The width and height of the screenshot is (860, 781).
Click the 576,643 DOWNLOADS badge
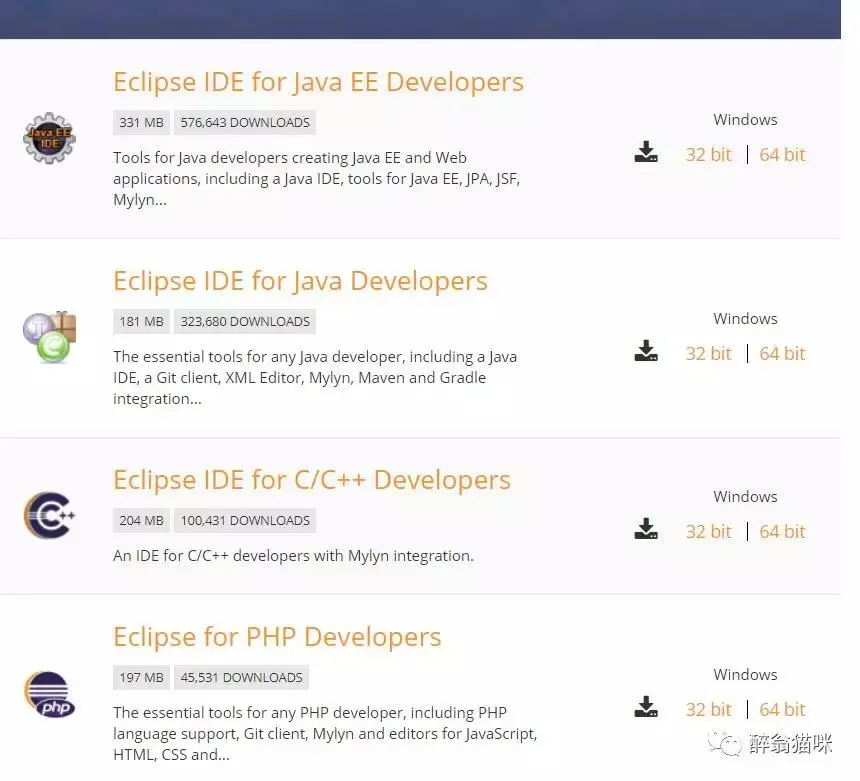pos(245,122)
